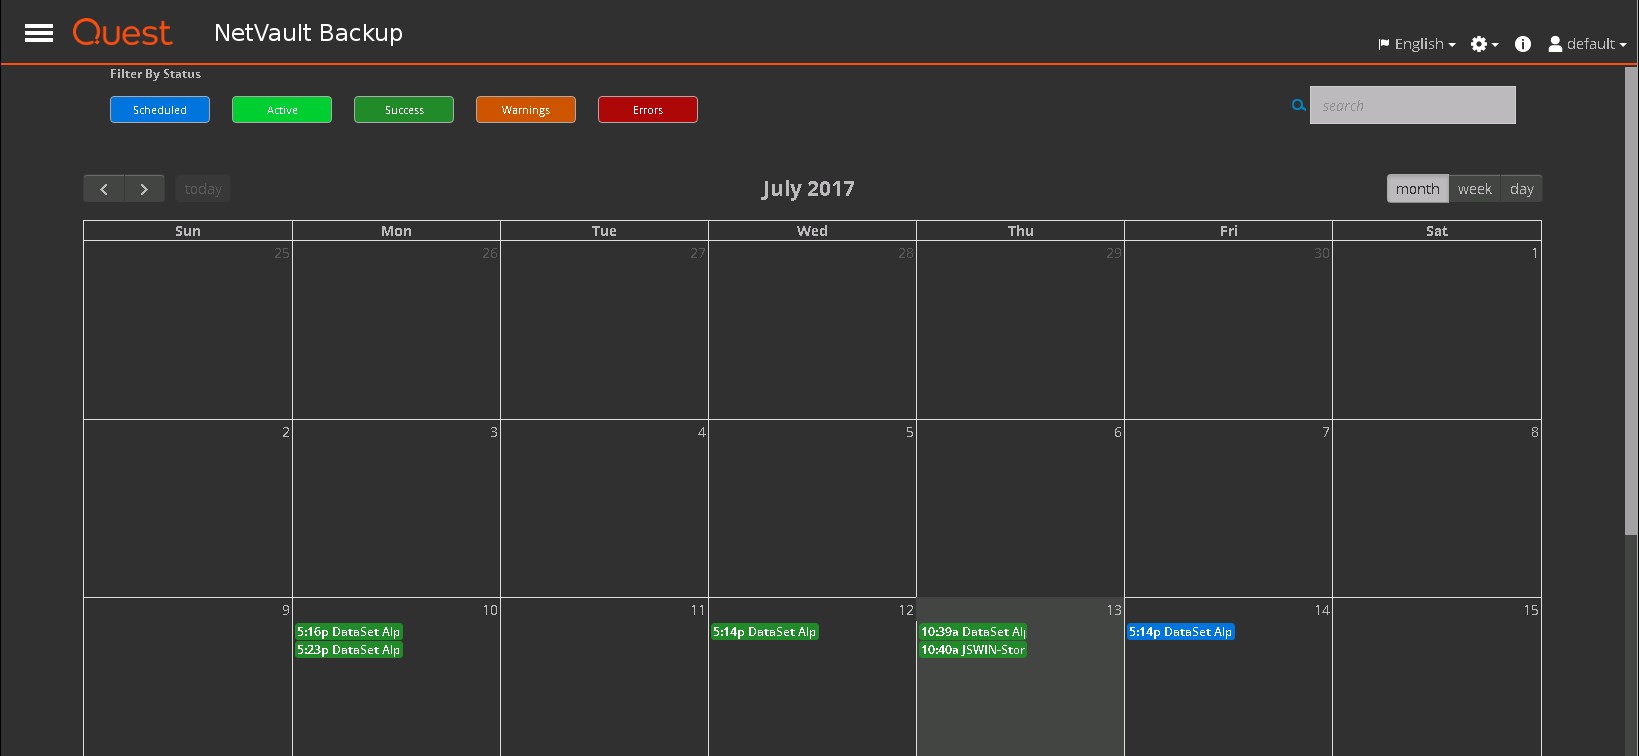Open the hamburger navigation menu
The image size is (1639, 756).
(39, 33)
